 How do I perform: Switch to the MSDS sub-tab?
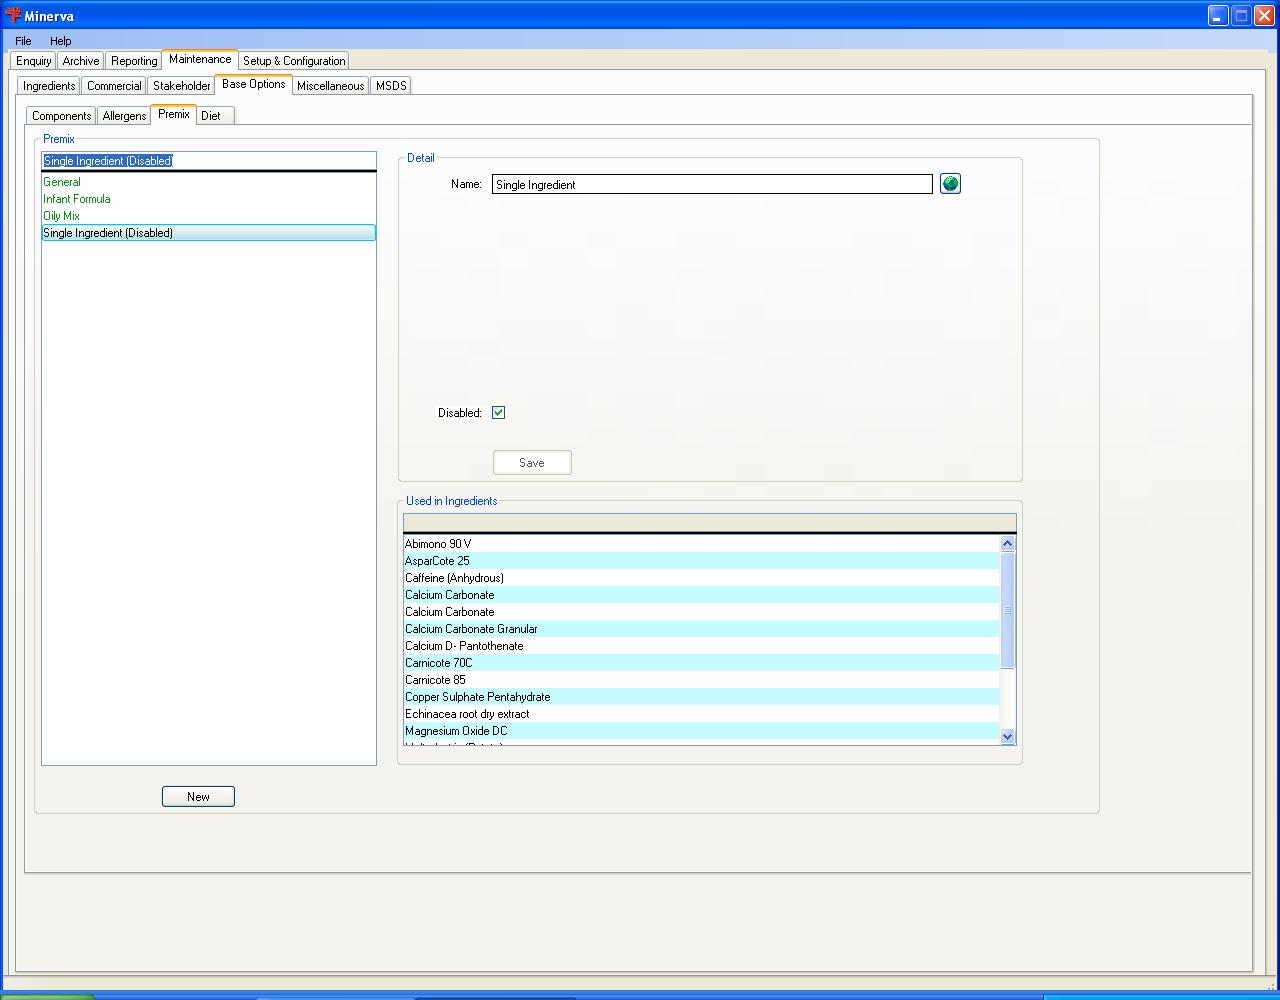[x=391, y=86]
